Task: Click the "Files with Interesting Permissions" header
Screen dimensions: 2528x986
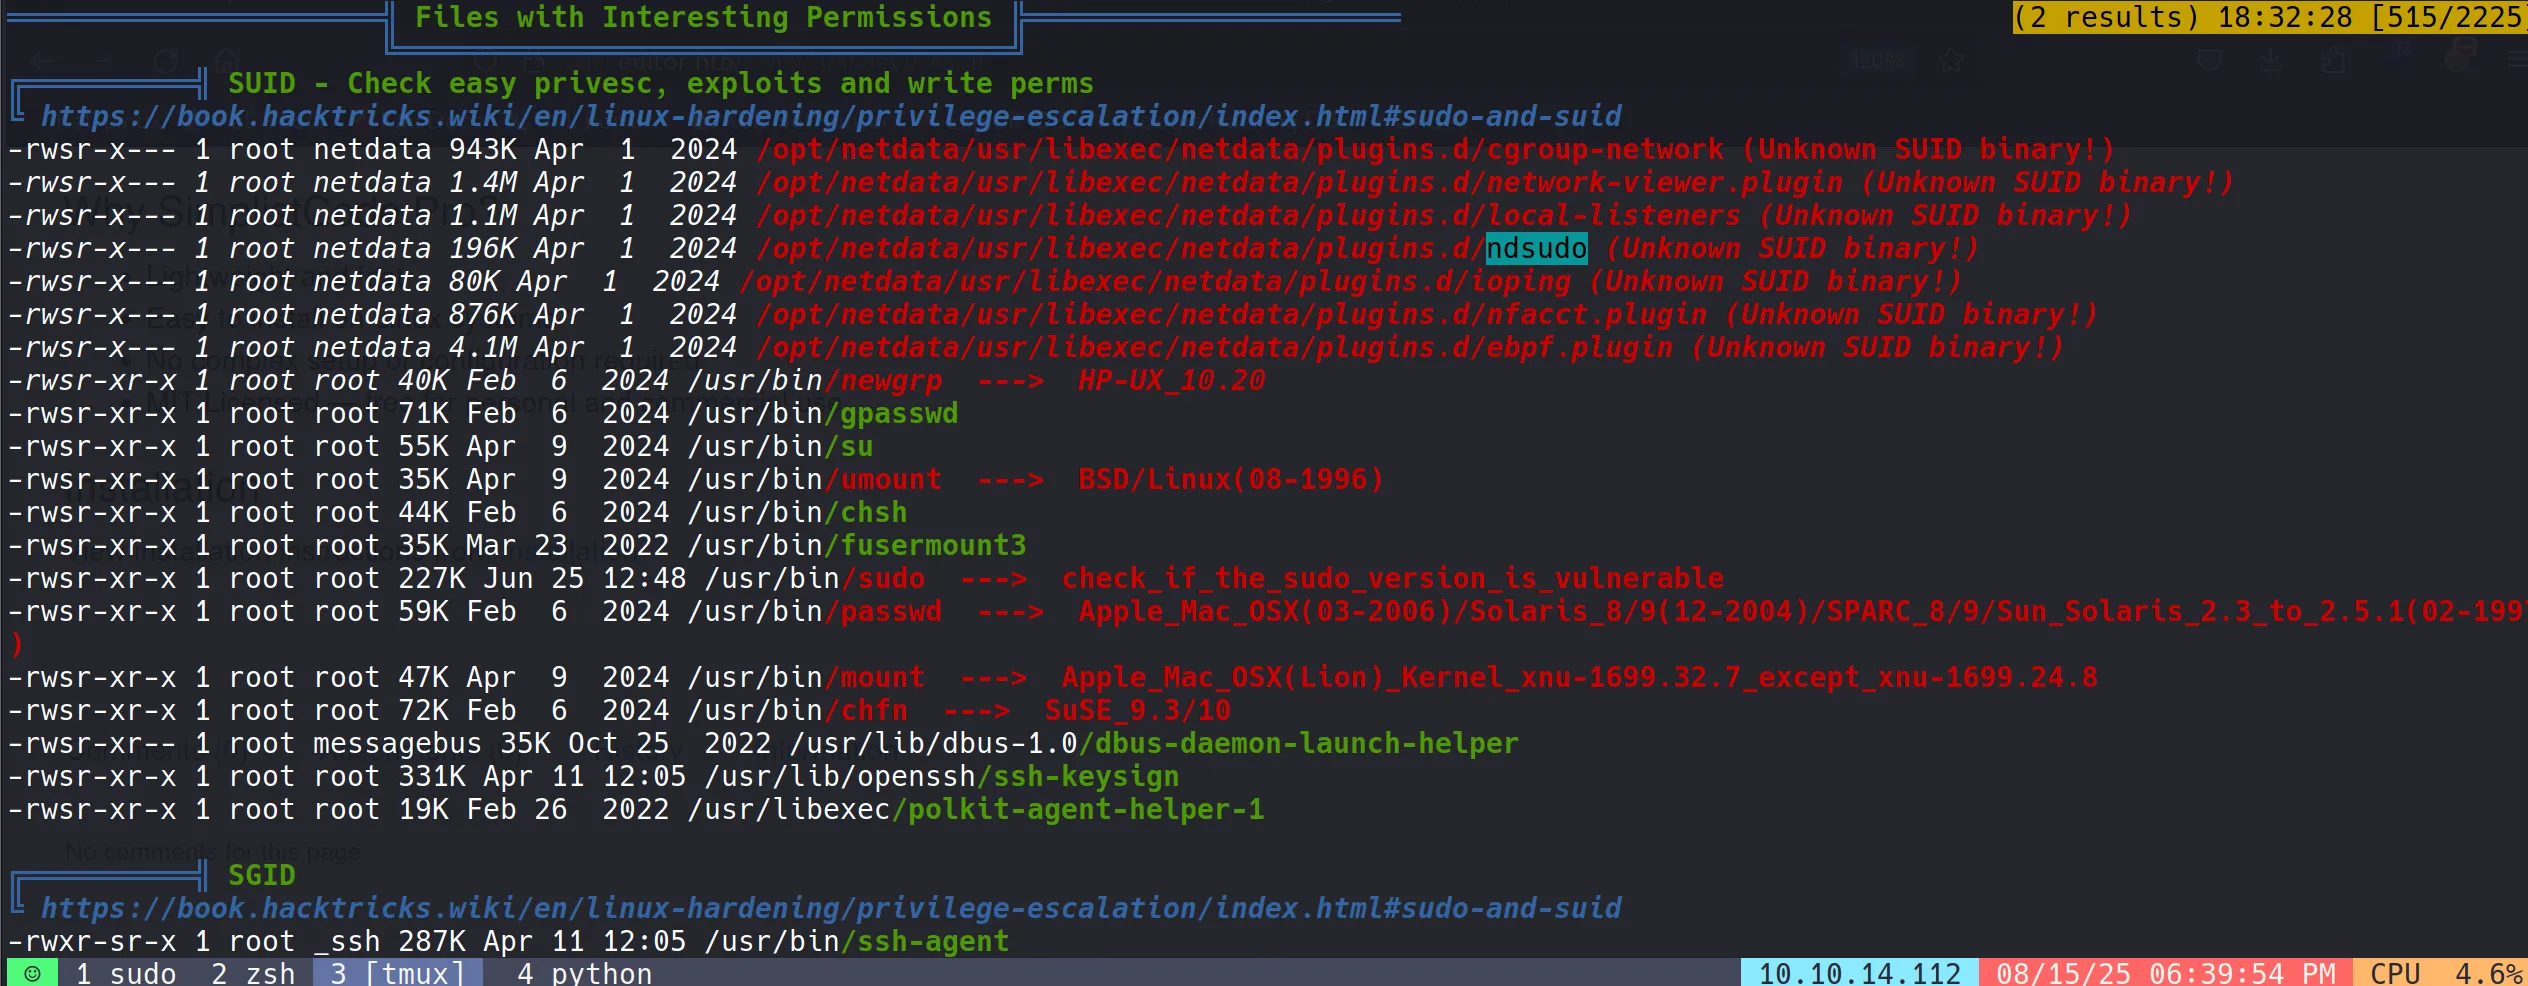Action: 703,18
